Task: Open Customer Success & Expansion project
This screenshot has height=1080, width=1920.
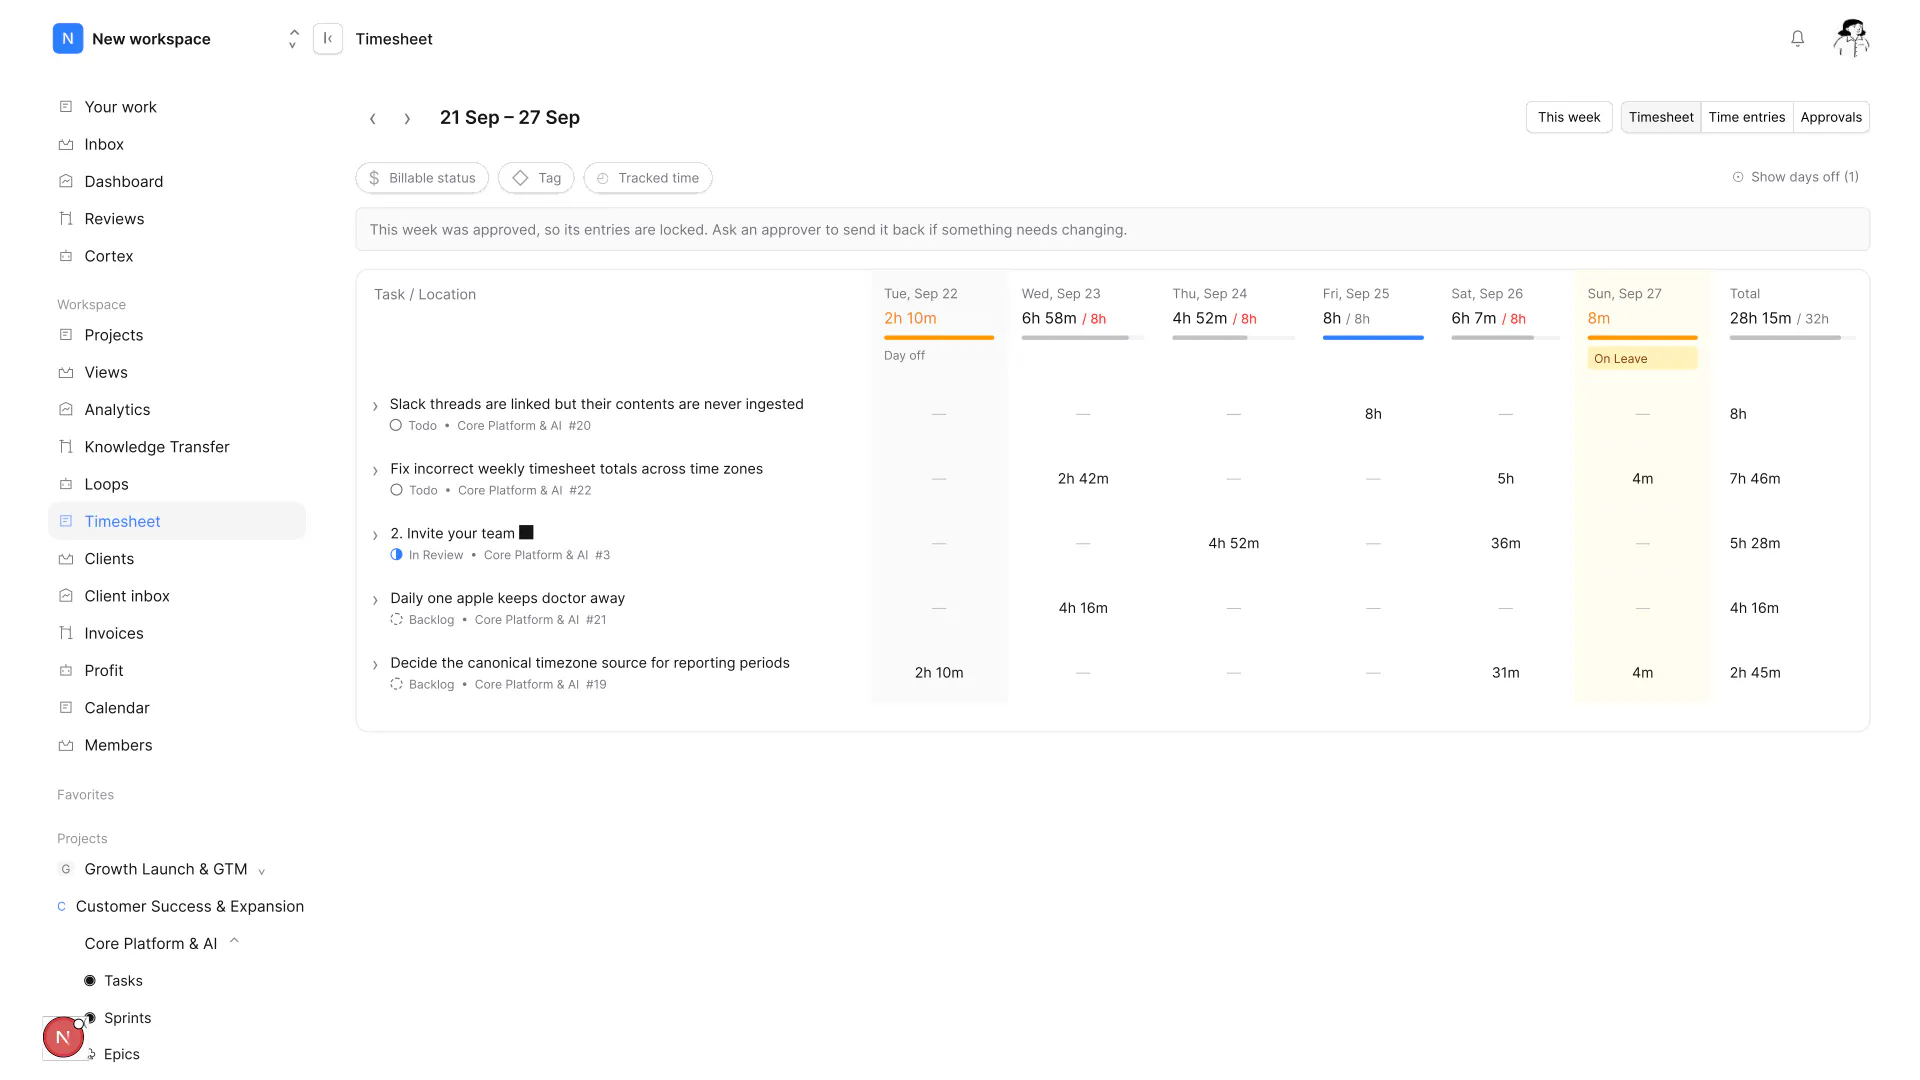Action: 189,906
